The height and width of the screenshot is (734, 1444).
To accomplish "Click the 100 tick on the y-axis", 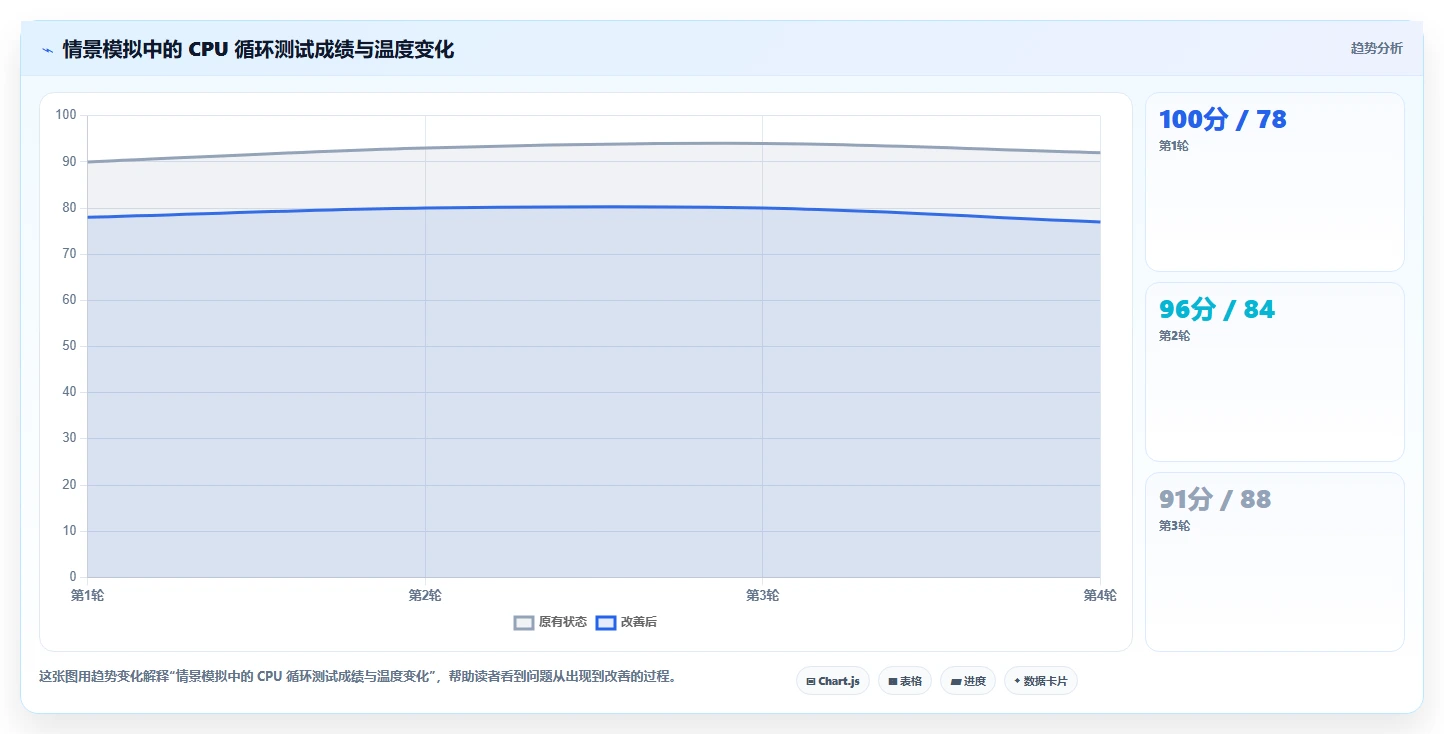I will click(66, 115).
